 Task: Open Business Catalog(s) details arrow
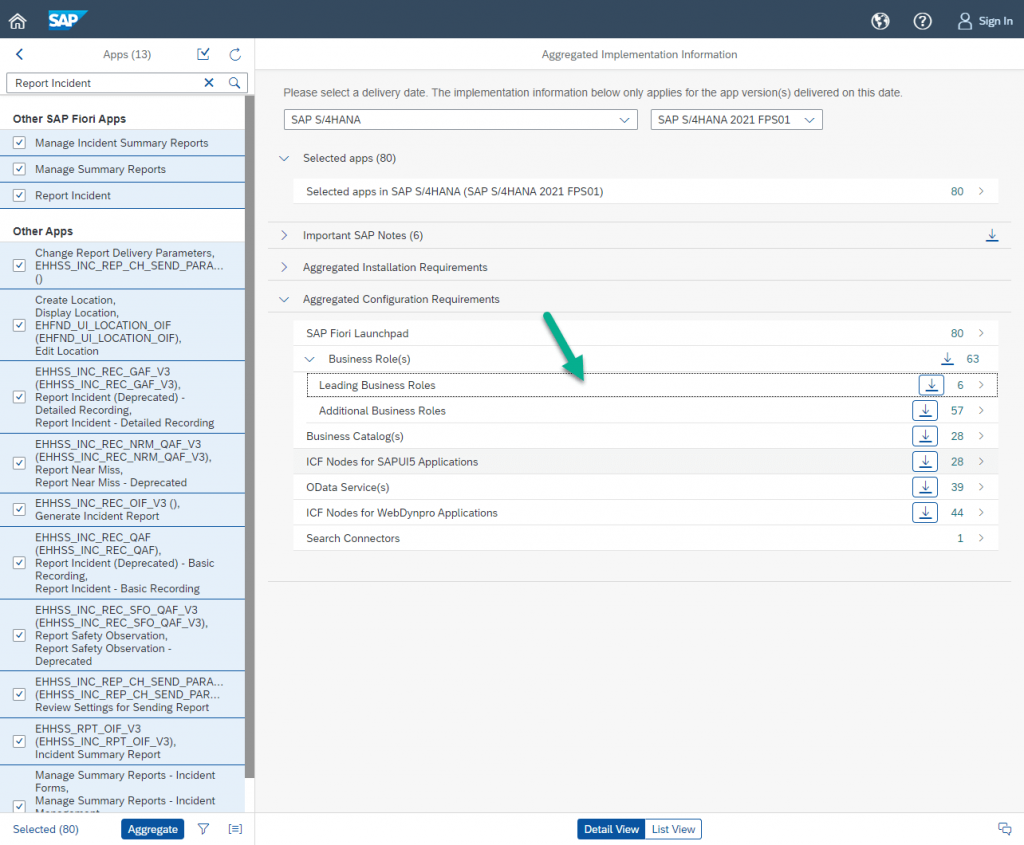point(981,436)
